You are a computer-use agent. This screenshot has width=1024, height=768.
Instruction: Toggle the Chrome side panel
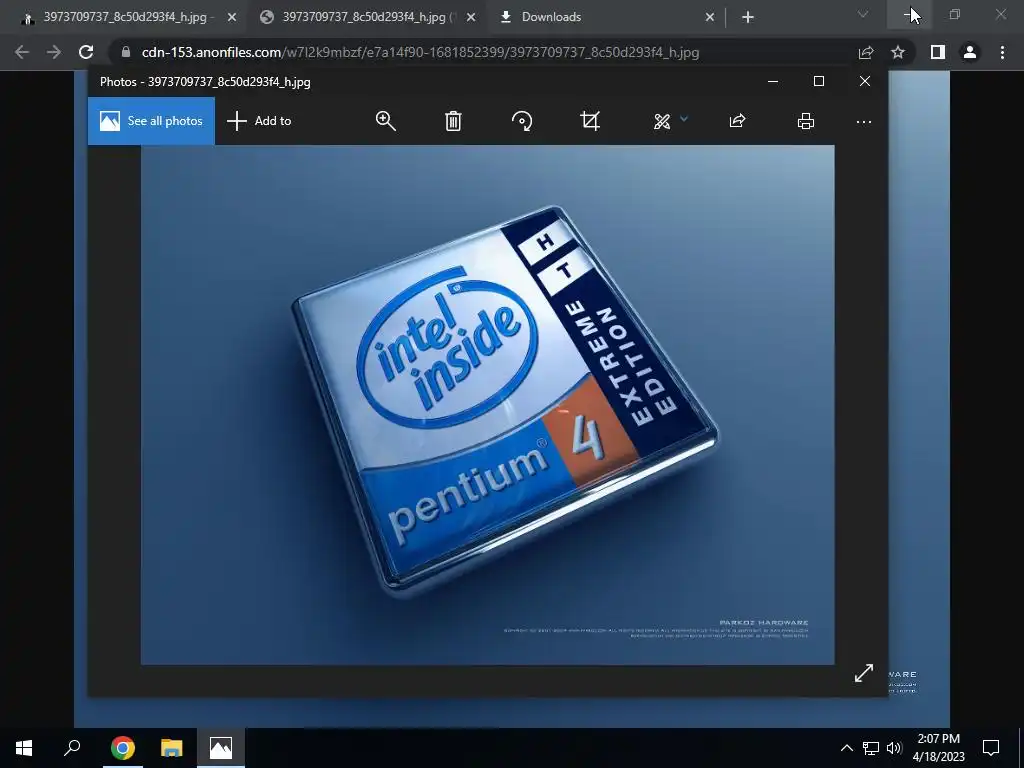coord(938,52)
